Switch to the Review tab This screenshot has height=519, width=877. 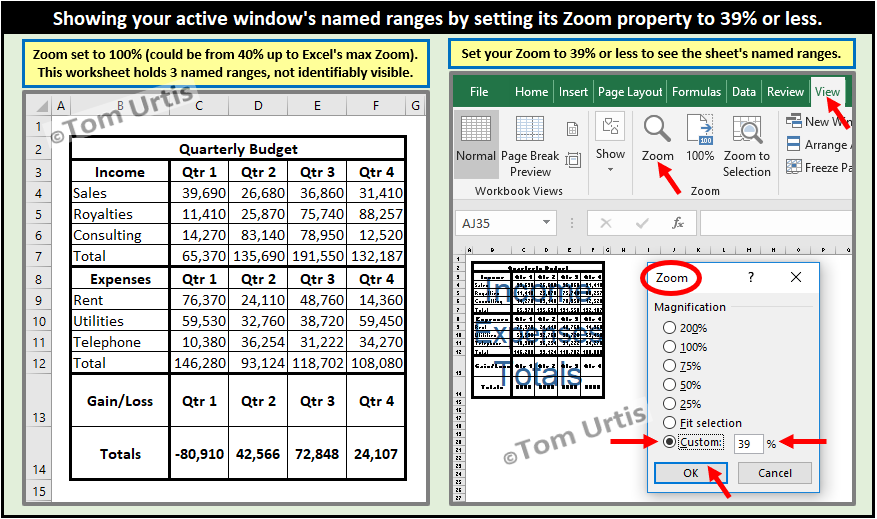coord(785,92)
